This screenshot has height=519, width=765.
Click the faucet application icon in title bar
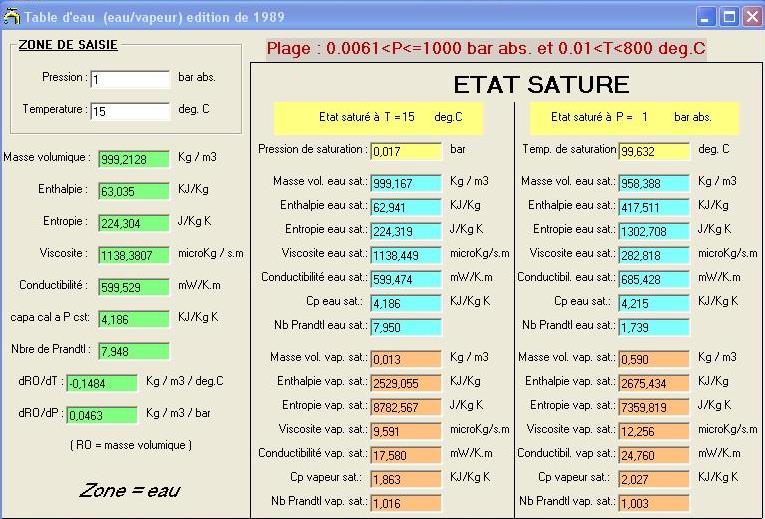pyautogui.click(x=12, y=17)
